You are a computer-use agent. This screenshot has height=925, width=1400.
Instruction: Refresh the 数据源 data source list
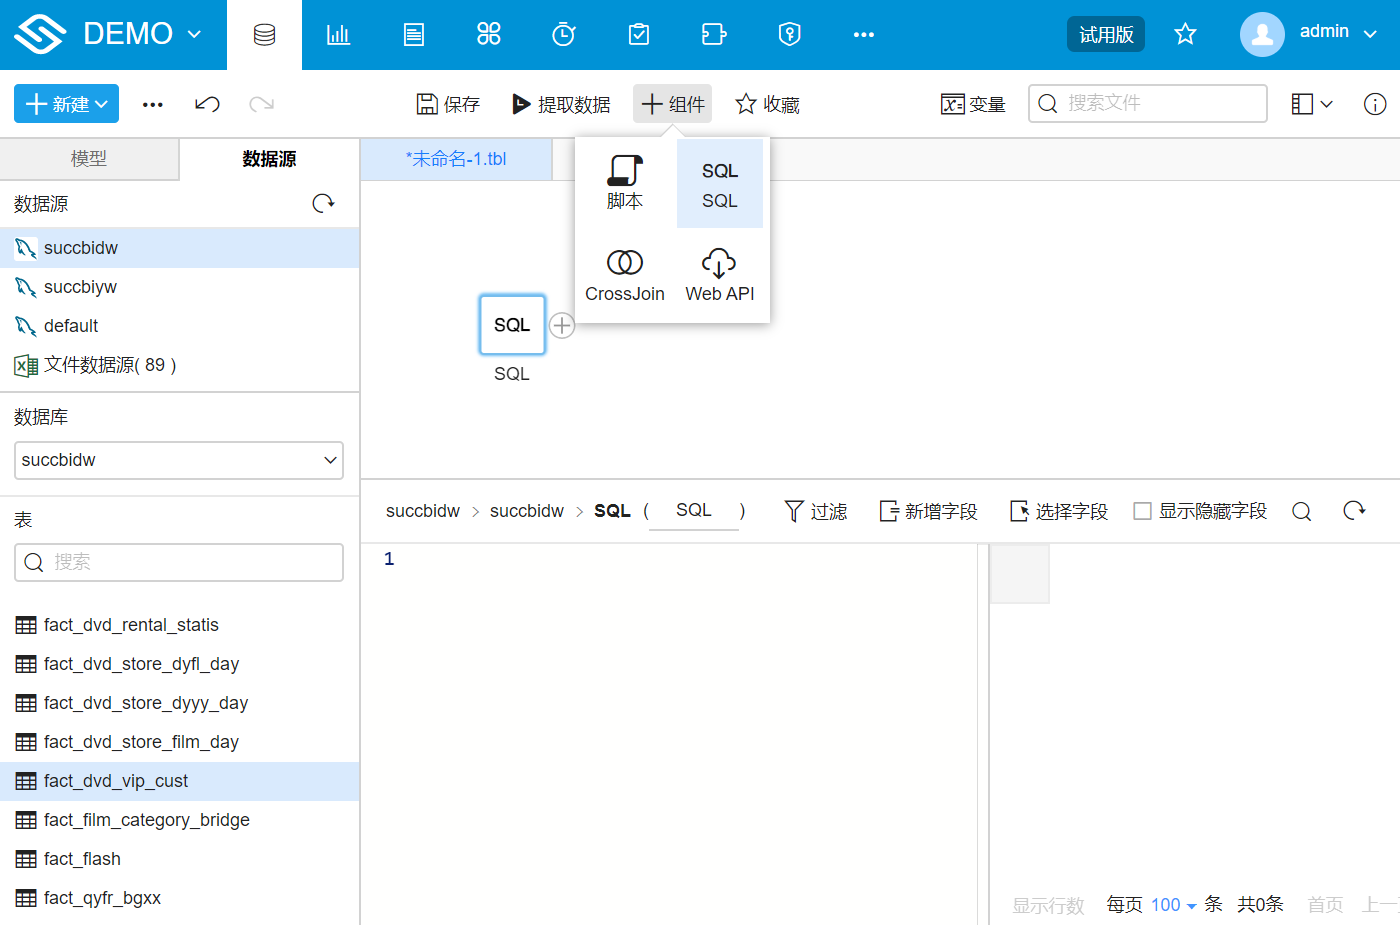click(323, 203)
